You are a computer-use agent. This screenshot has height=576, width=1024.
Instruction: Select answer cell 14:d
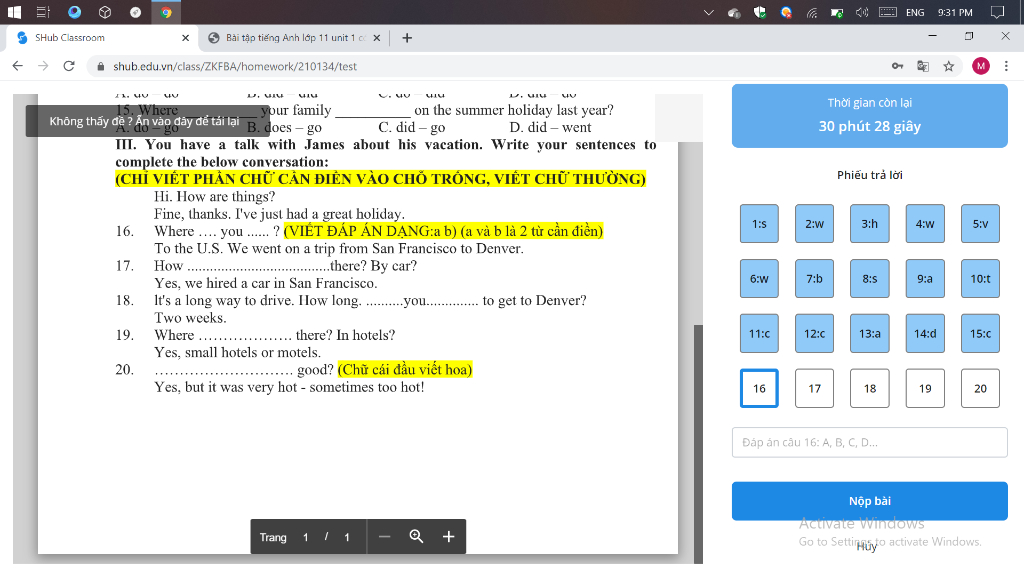click(925, 334)
